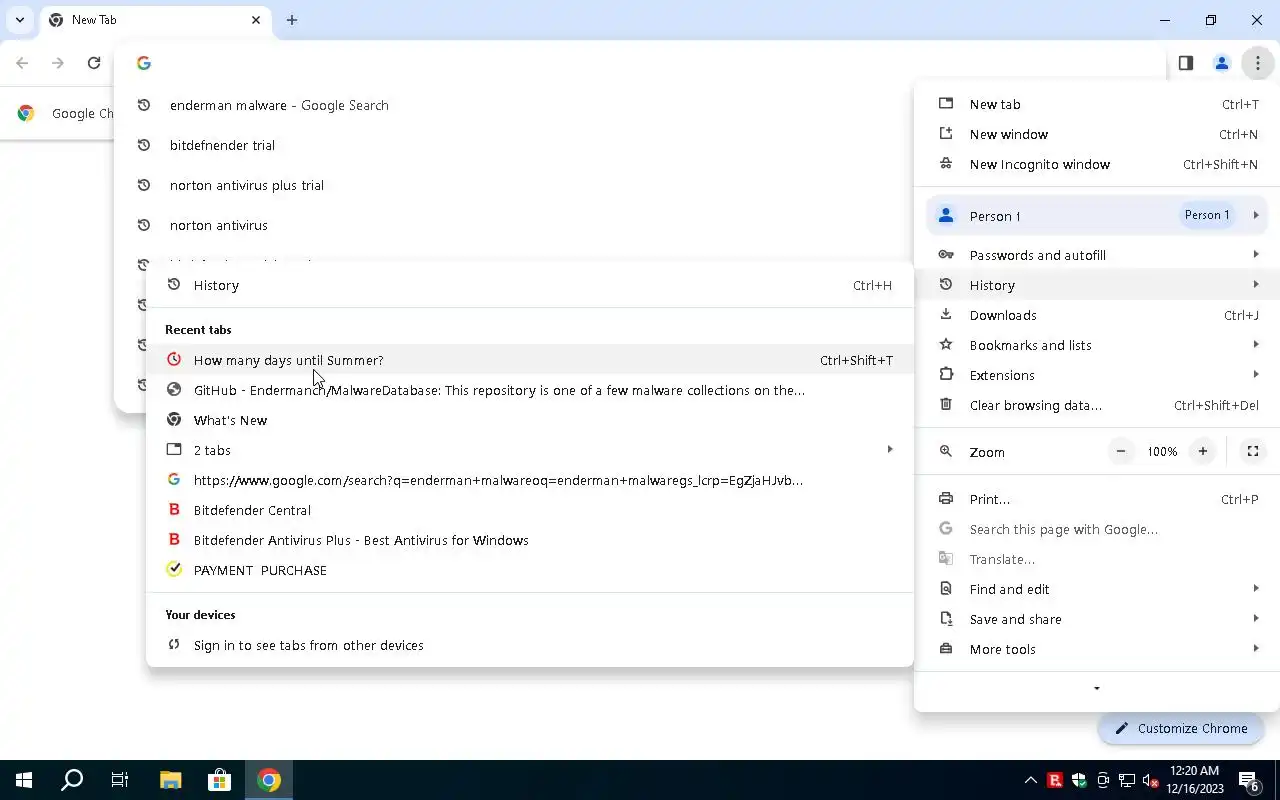
Task: Open Downloads from Chrome menu
Action: (x=1097, y=315)
